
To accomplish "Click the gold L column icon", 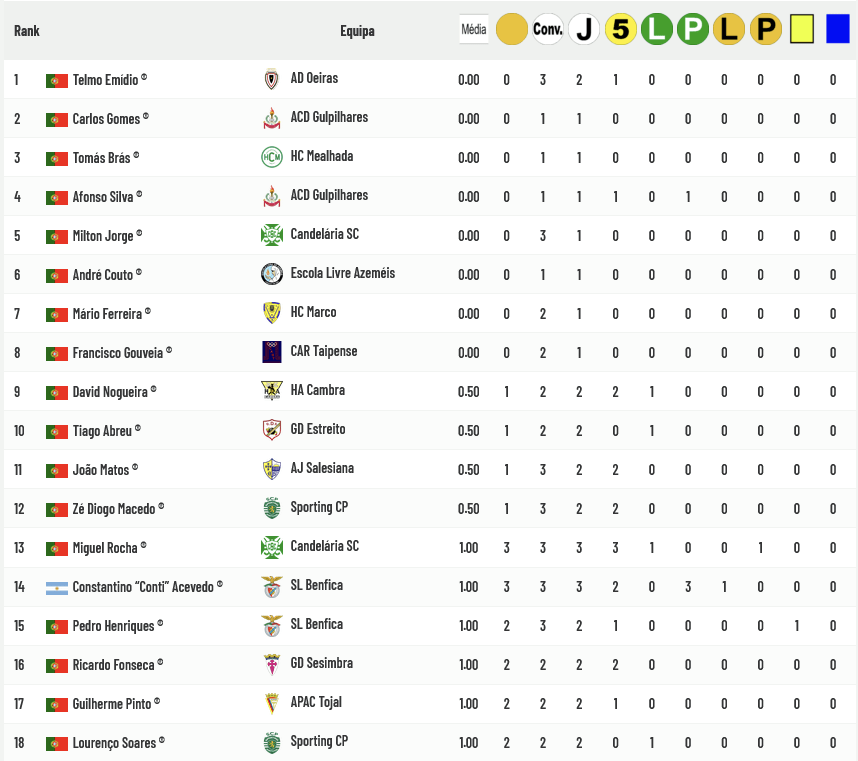I will click(729, 30).
